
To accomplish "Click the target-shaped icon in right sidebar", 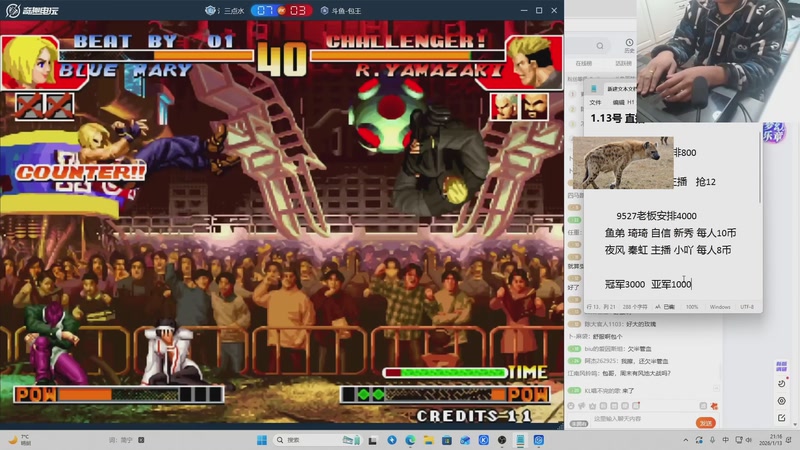I will [781, 401].
